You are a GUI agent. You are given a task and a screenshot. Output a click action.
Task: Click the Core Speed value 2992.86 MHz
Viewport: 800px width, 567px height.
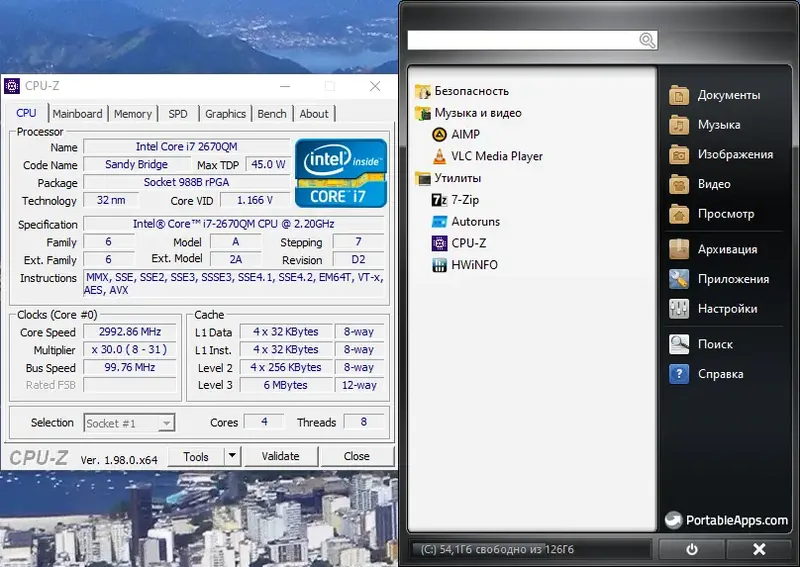130,332
